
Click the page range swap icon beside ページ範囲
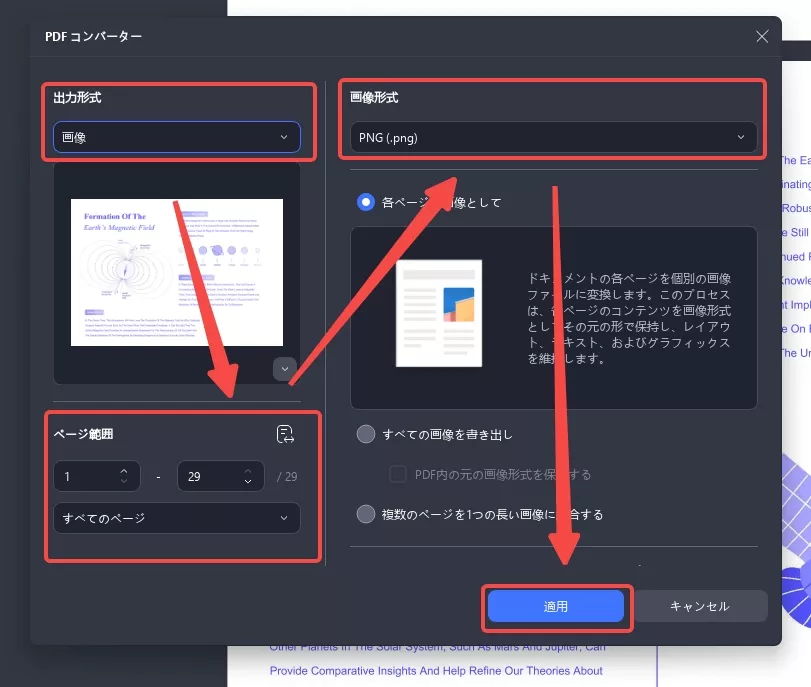pyautogui.click(x=285, y=434)
